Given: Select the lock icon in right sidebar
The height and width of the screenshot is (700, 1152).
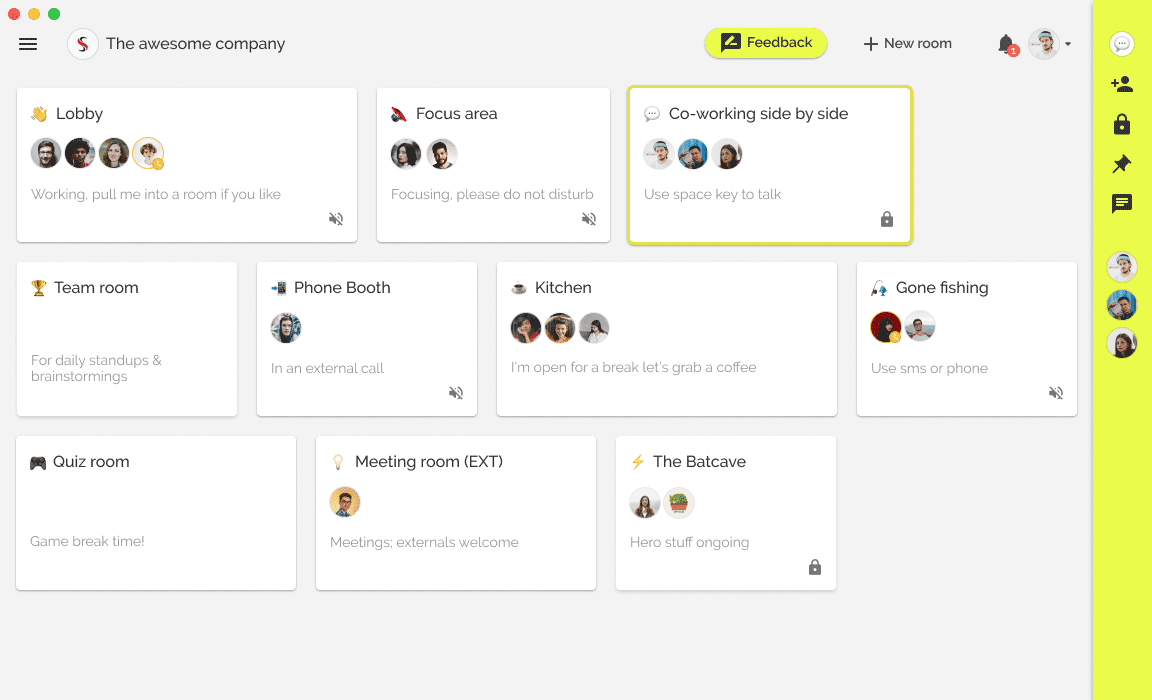Looking at the screenshot, I should tap(1122, 124).
